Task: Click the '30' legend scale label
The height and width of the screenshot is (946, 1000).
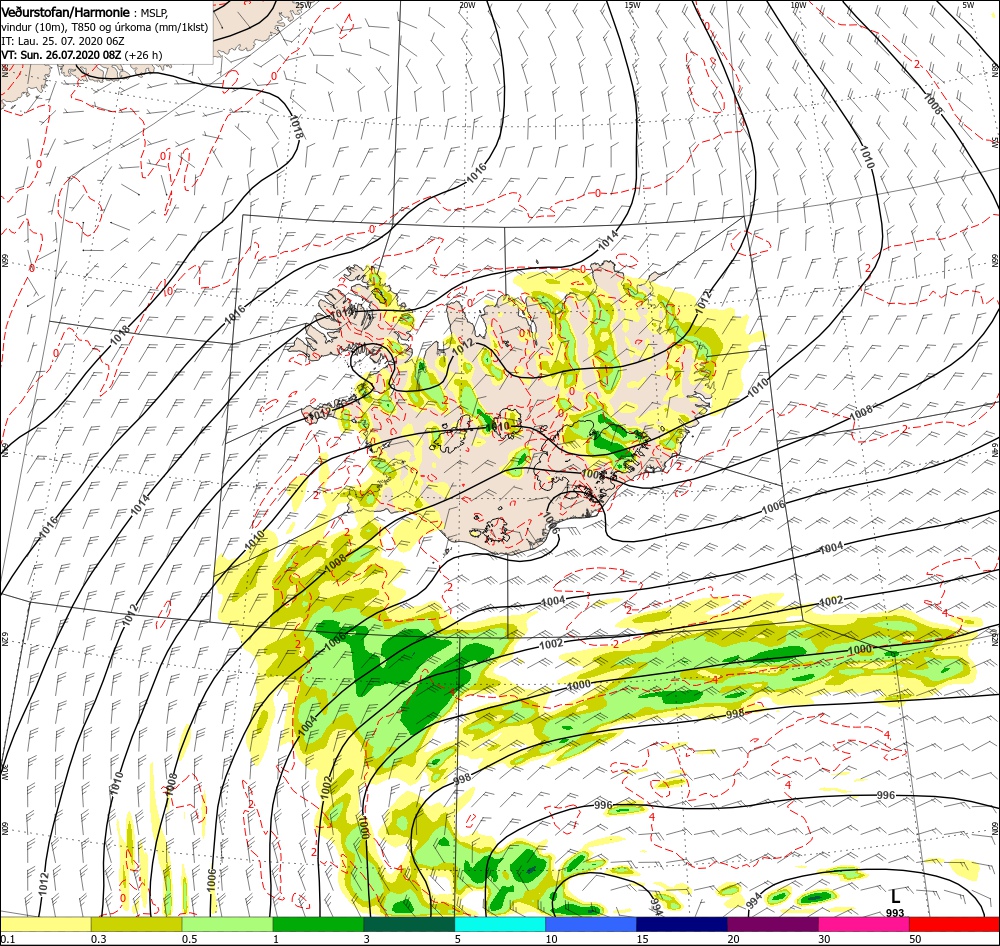Action: 825,938
